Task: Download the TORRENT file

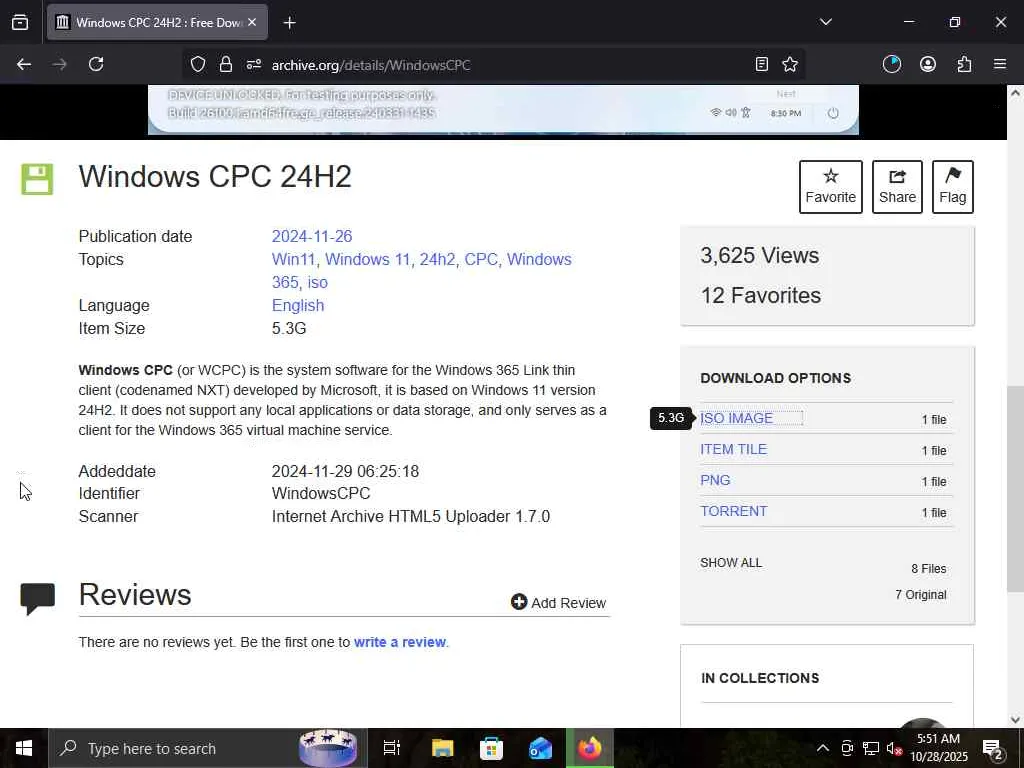Action: coord(733,511)
